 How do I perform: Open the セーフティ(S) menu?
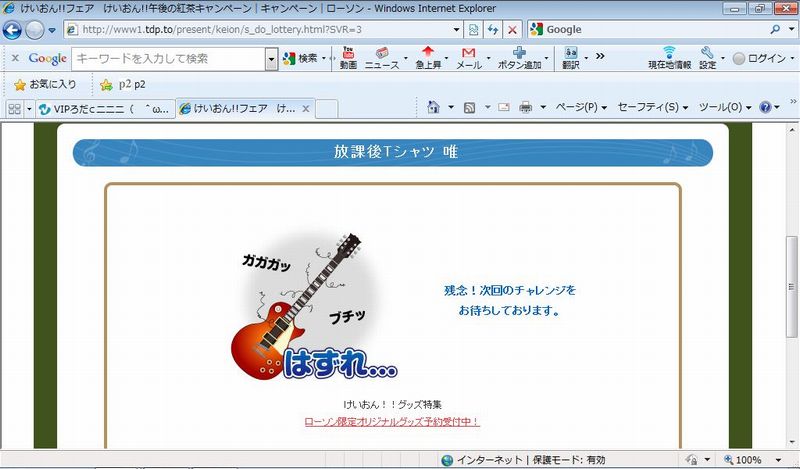tap(653, 107)
